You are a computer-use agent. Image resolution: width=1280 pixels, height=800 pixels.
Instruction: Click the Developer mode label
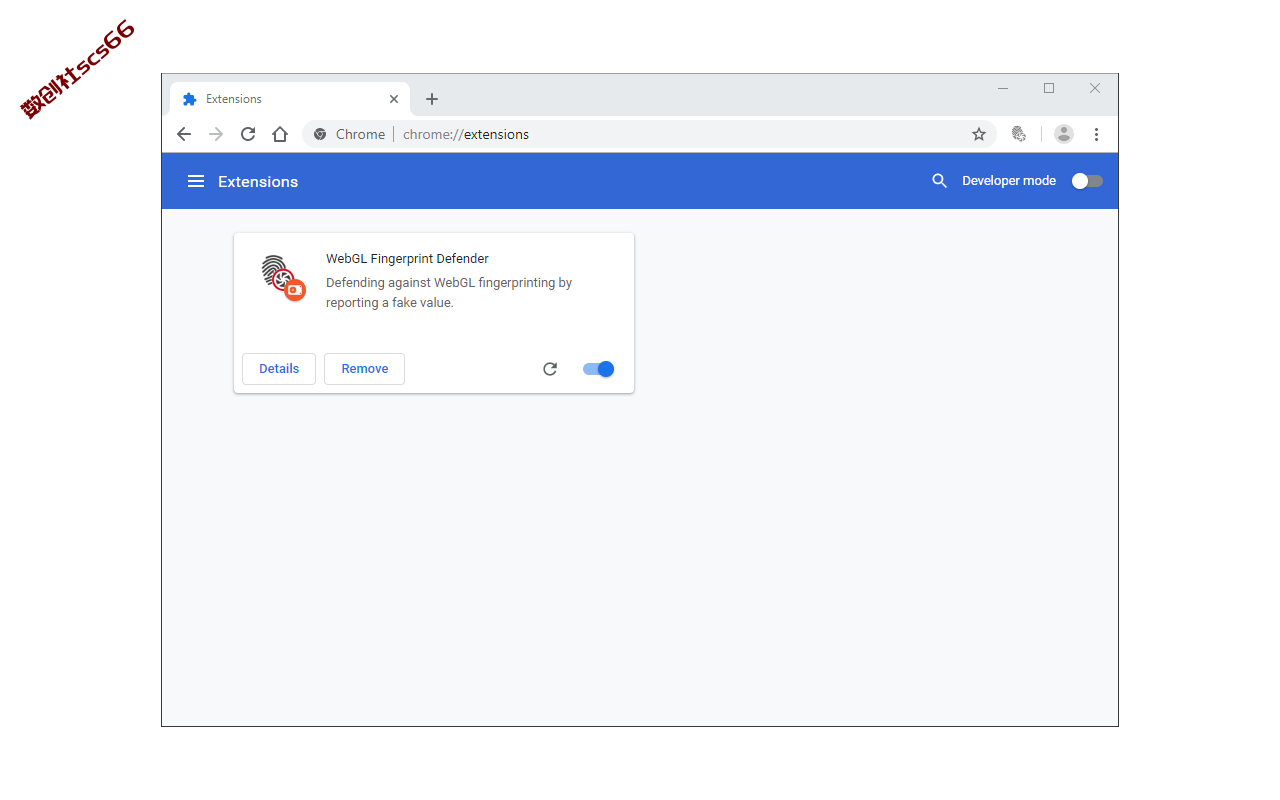click(1009, 181)
